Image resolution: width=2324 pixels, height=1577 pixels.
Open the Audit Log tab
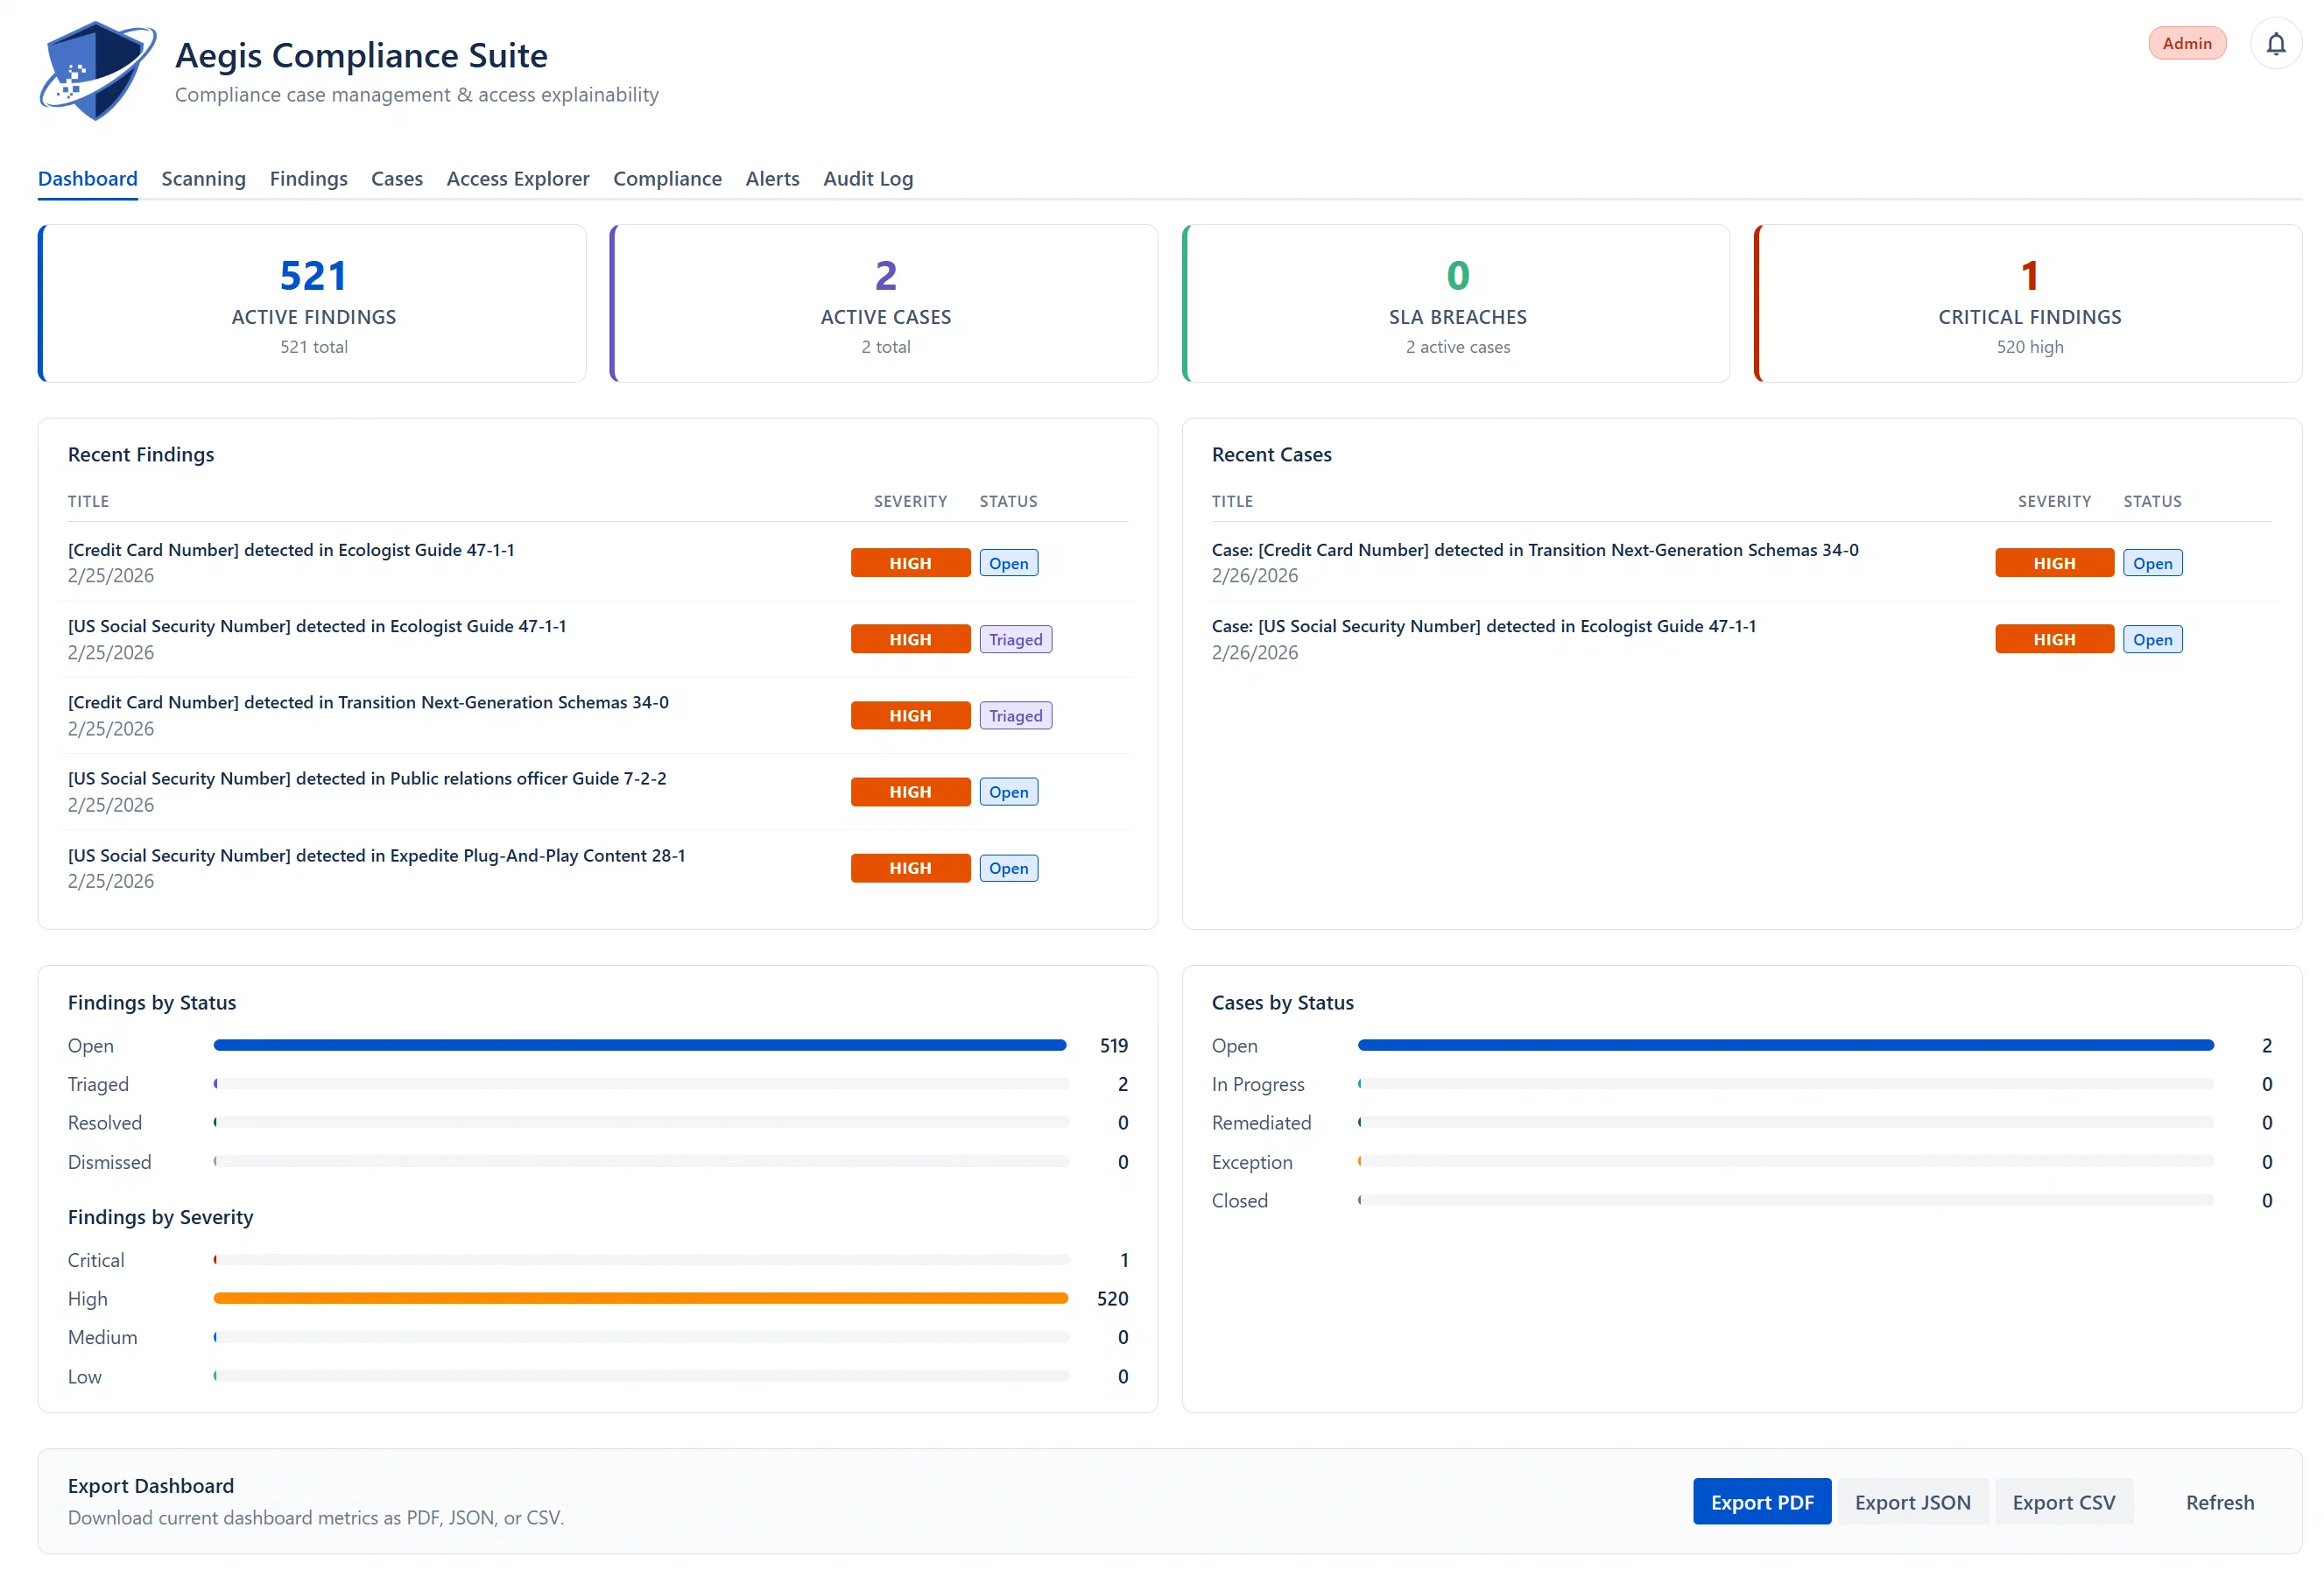tap(868, 179)
